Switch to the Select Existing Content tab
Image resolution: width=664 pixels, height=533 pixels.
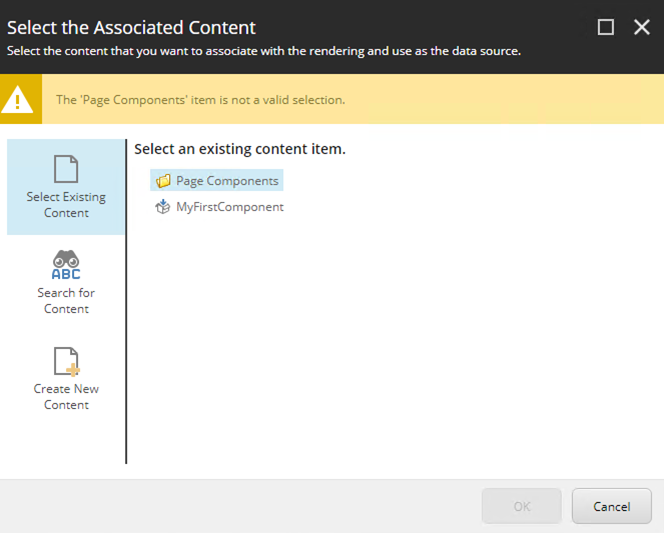tap(66, 187)
